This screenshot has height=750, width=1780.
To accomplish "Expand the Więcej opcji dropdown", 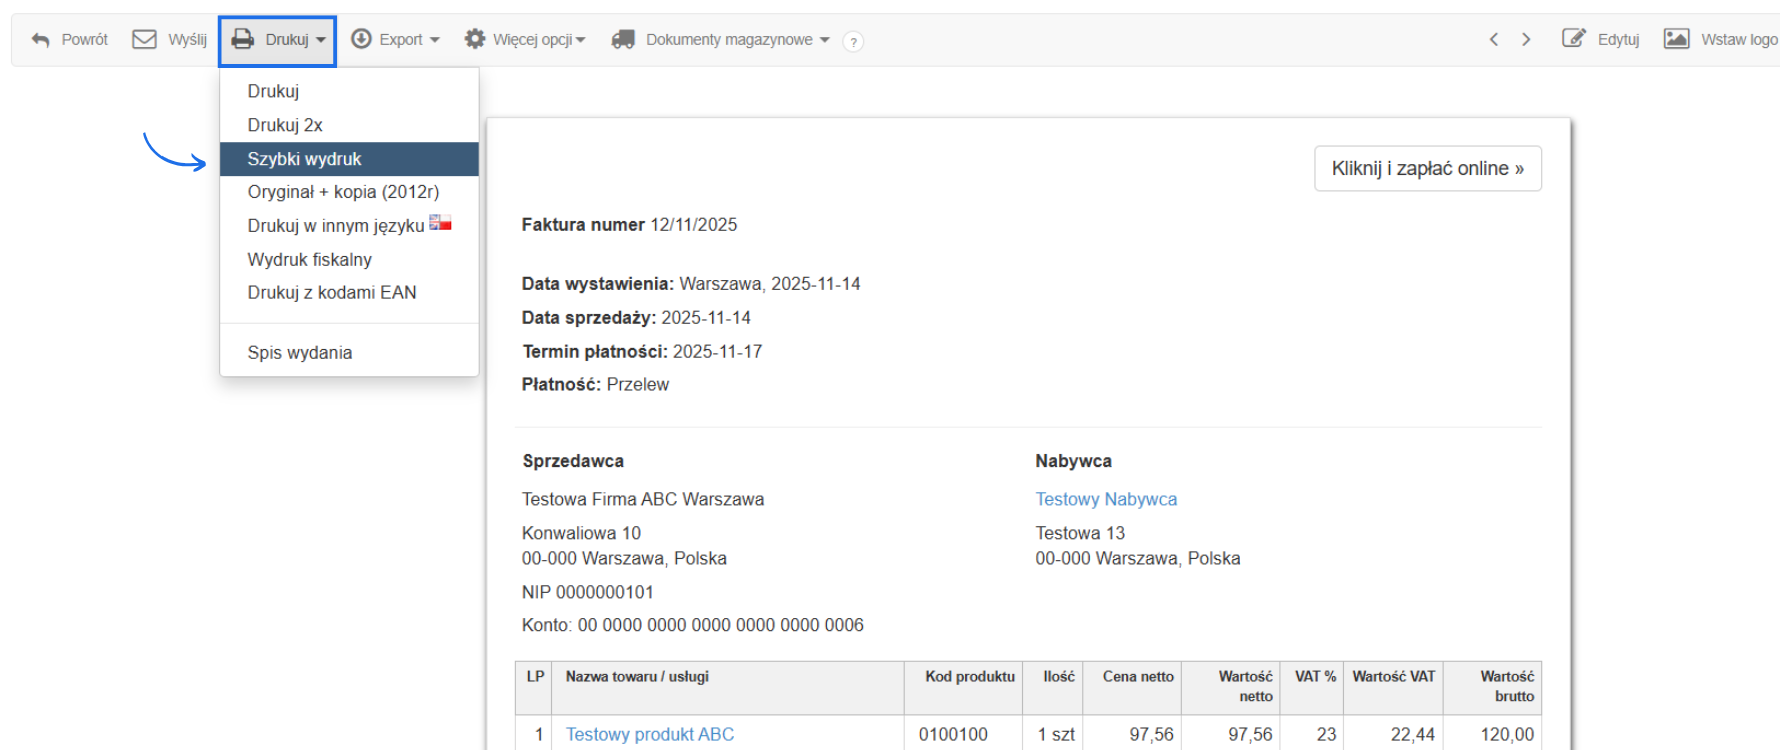I will 580,40.
